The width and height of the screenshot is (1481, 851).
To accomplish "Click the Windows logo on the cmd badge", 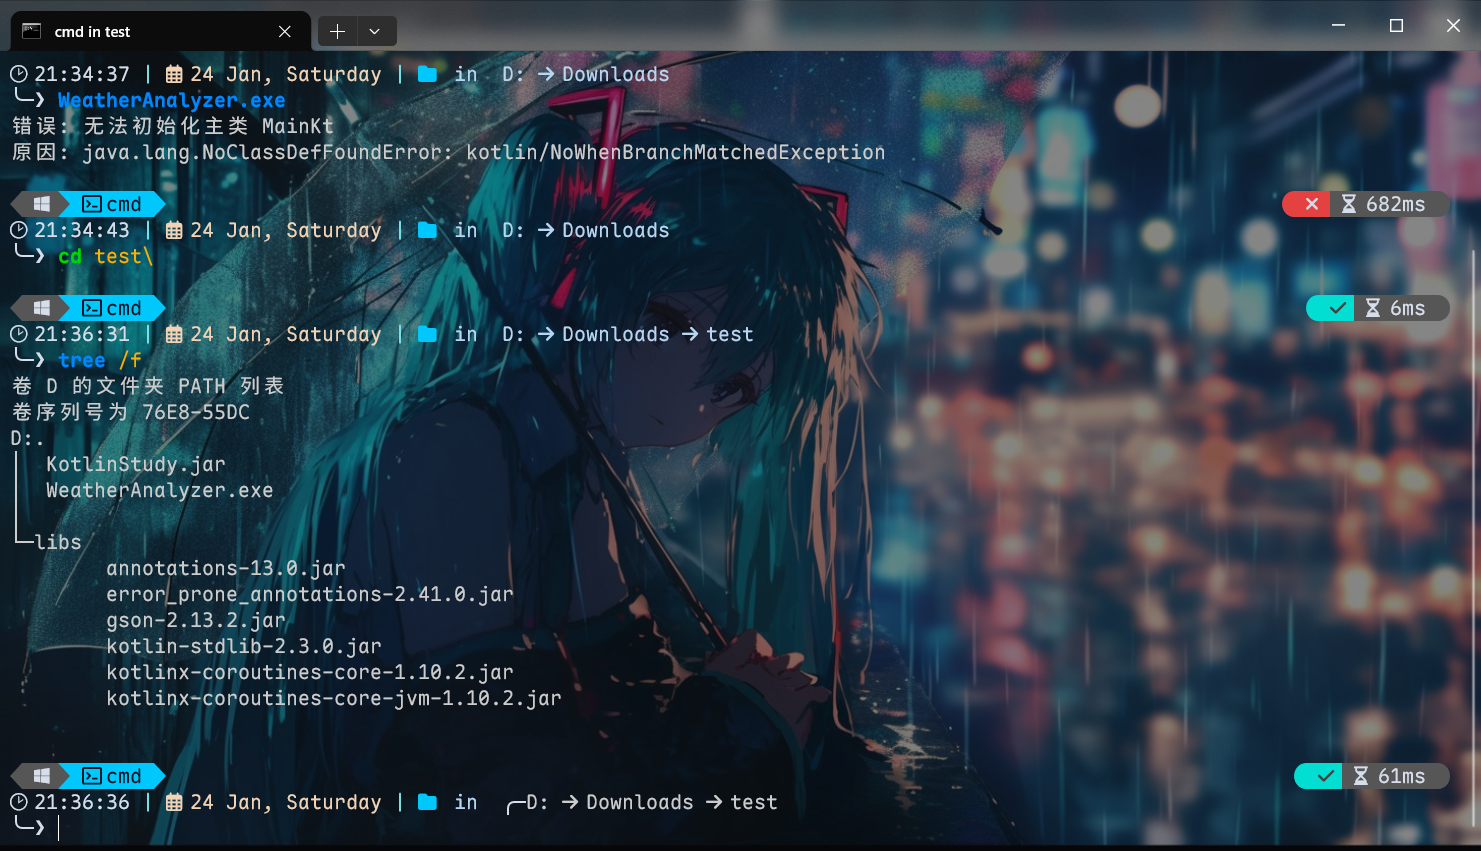I will [x=40, y=204].
